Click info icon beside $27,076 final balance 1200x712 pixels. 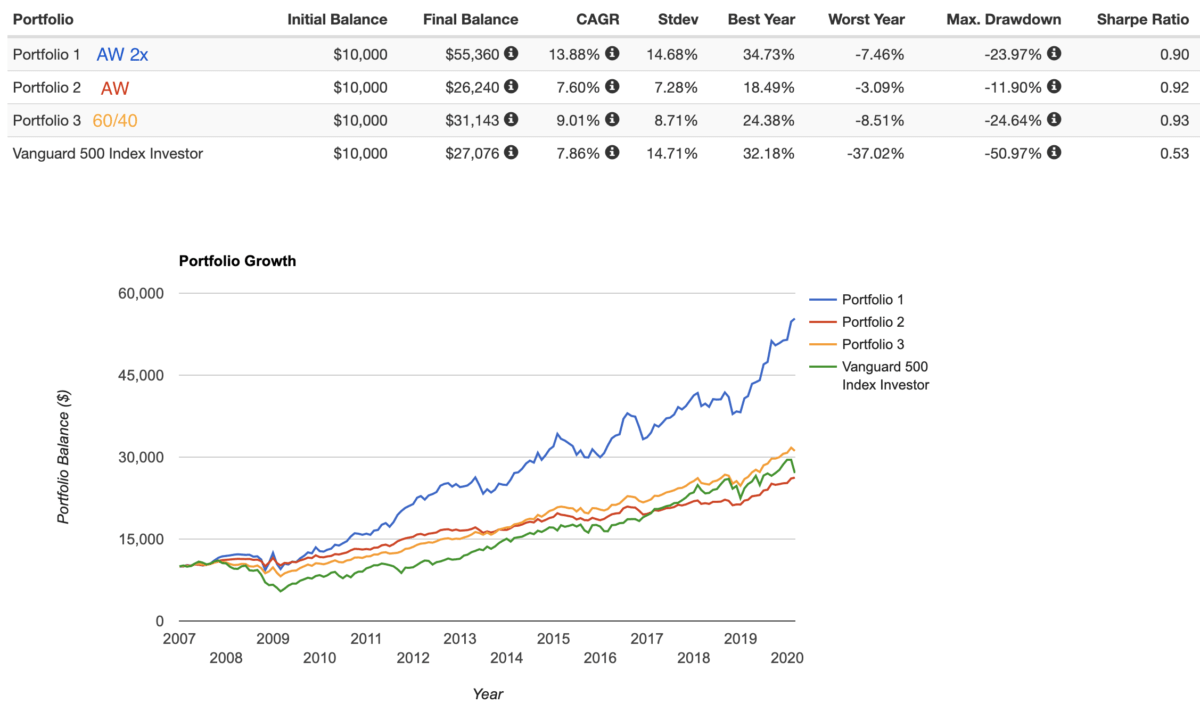click(512, 153)
